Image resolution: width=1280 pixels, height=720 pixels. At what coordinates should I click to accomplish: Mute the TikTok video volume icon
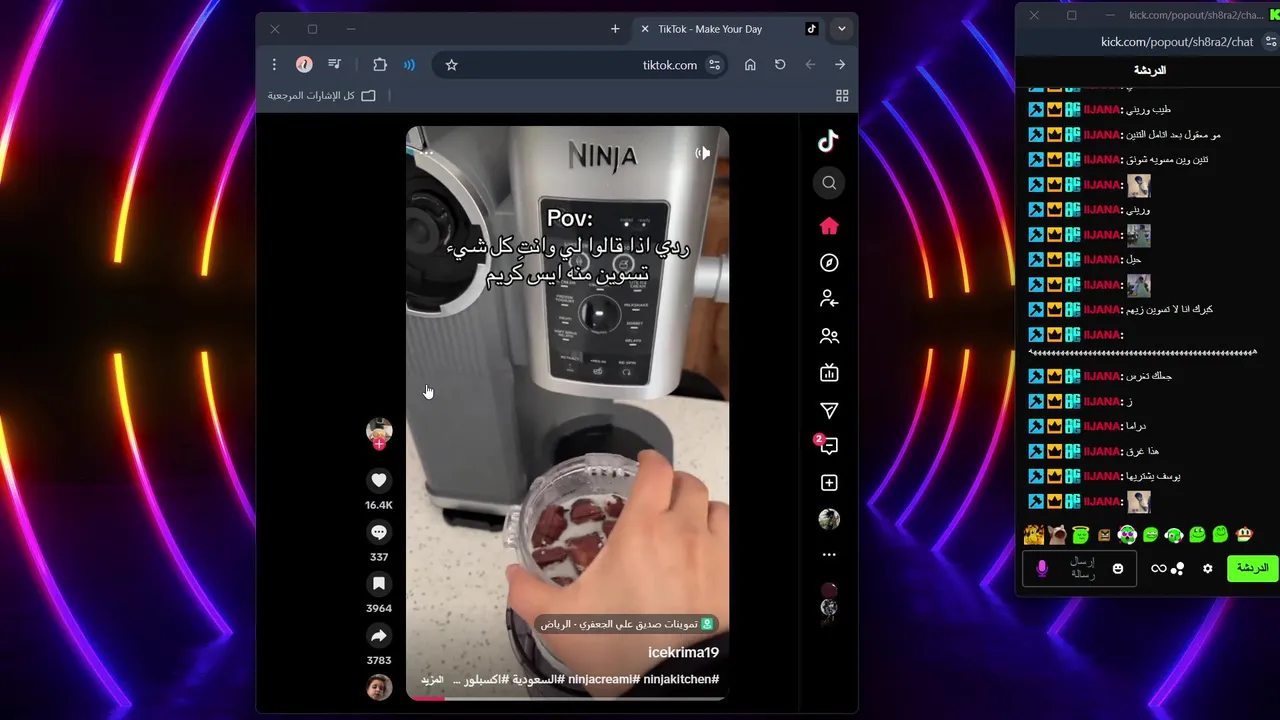[703, 153]
